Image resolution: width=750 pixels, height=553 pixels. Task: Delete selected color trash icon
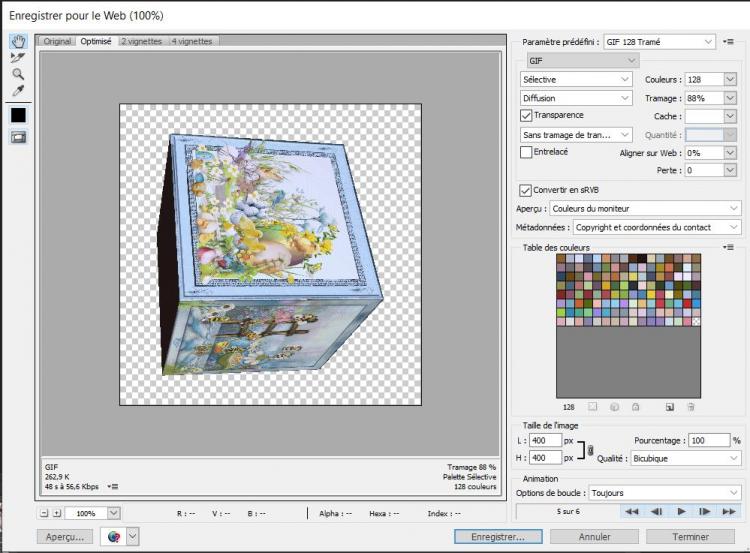(690, 407)
